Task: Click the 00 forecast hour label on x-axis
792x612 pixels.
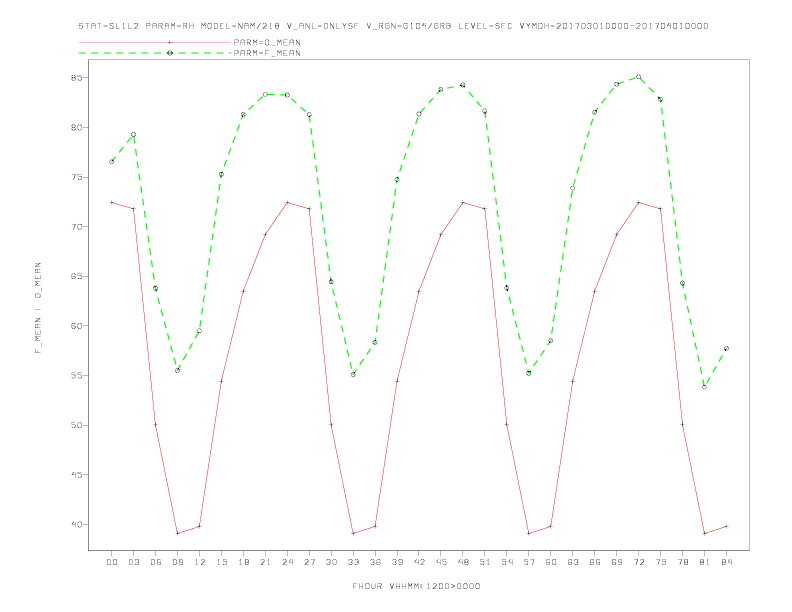Action: (112, 562)
